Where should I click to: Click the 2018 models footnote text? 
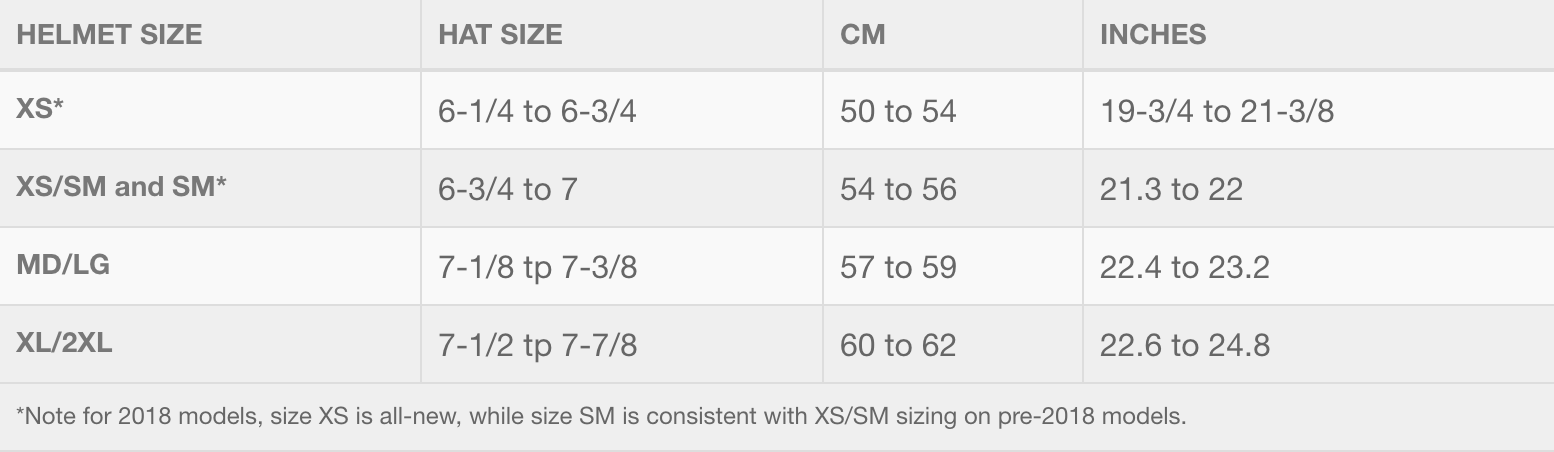(601, 416)
